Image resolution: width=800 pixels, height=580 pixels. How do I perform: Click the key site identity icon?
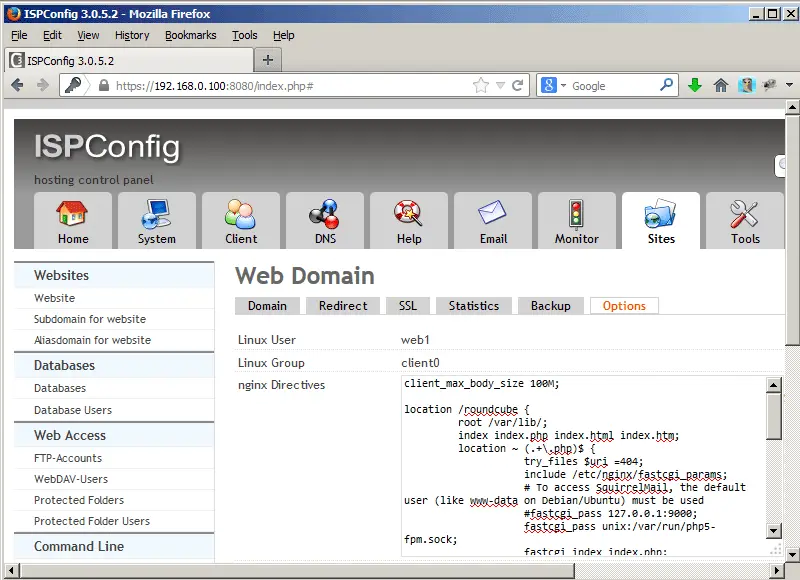click(72, 85)
